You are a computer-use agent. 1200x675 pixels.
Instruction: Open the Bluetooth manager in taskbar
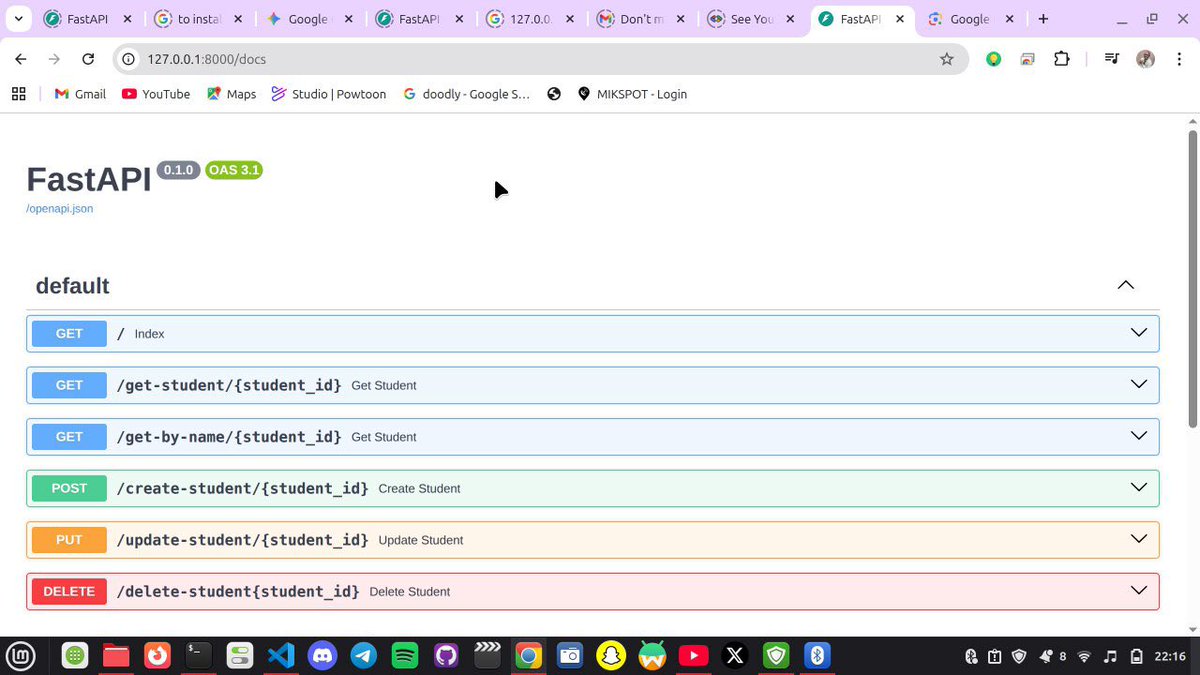point(817,656)
